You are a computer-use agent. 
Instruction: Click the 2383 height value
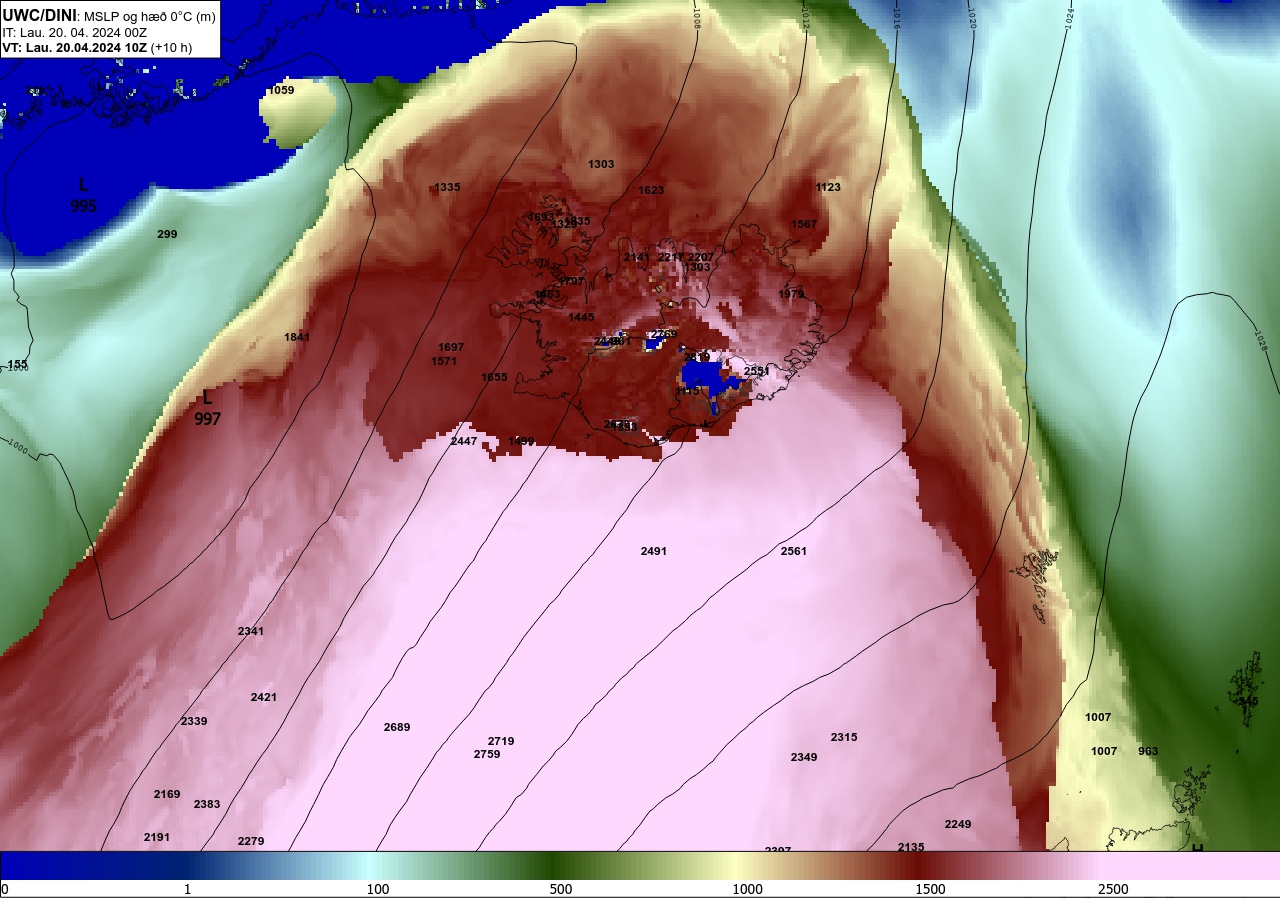coord(207,804)
